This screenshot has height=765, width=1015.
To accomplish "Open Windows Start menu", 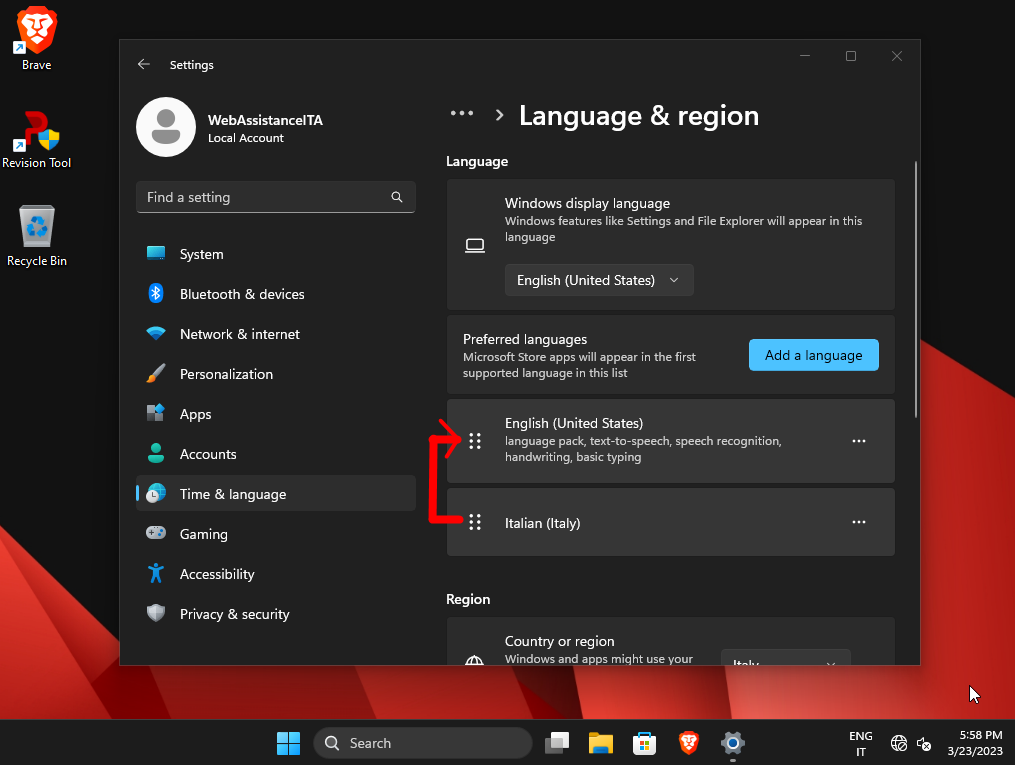I will coord(288,743).
